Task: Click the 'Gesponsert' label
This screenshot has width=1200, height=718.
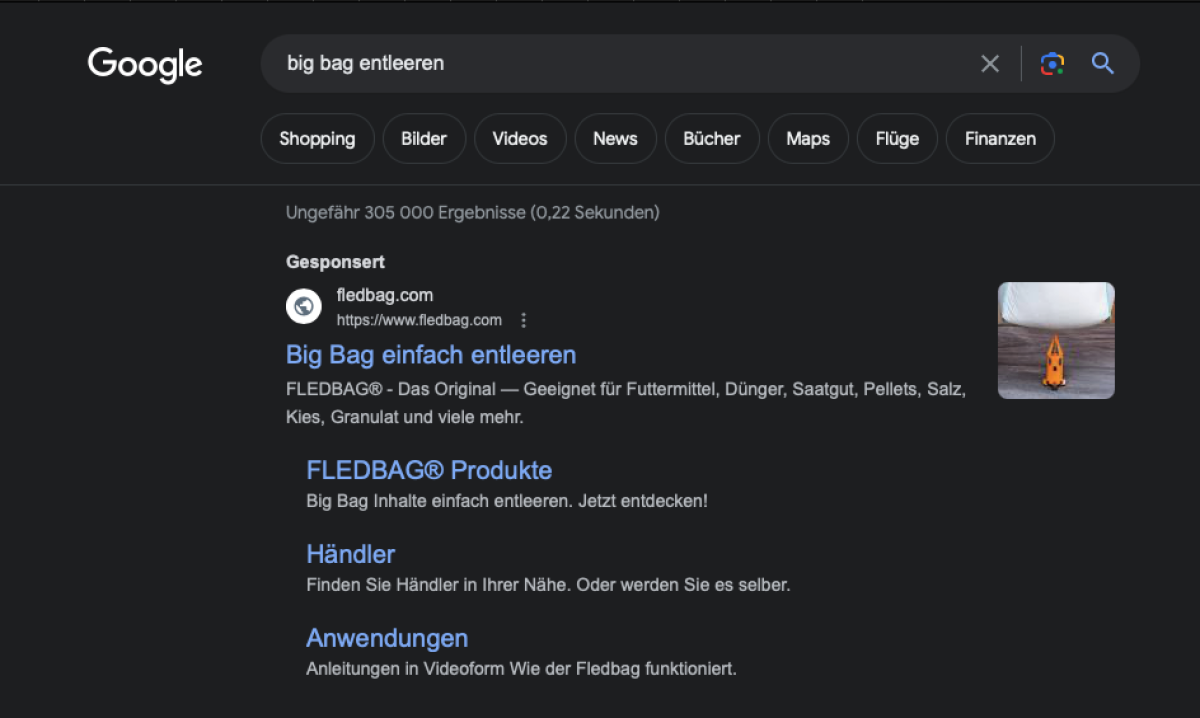Action: 335,262
